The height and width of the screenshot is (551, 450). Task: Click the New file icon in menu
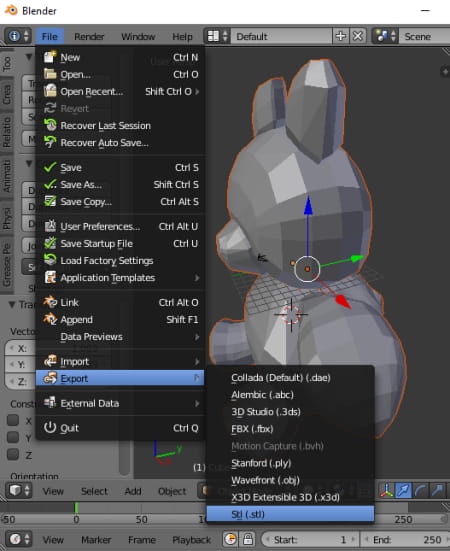[50, 57]
